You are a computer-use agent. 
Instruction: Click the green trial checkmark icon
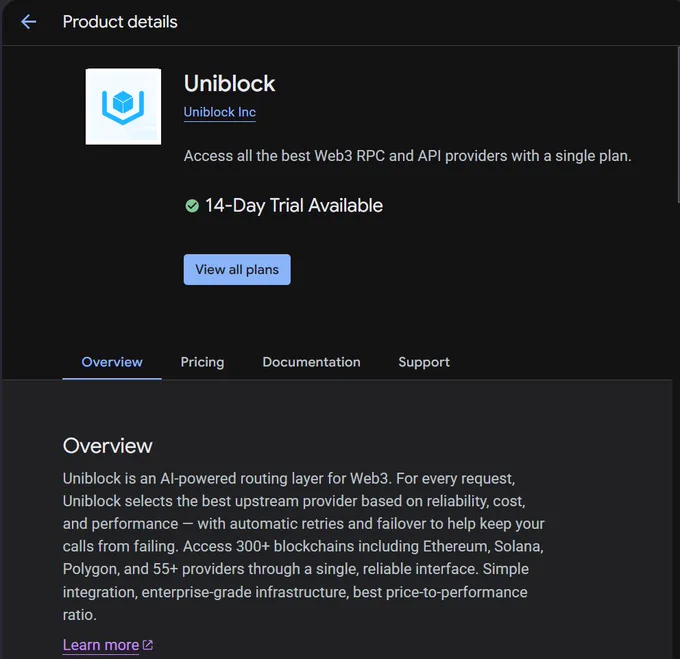pyautogui.click(x=192, y=206)
